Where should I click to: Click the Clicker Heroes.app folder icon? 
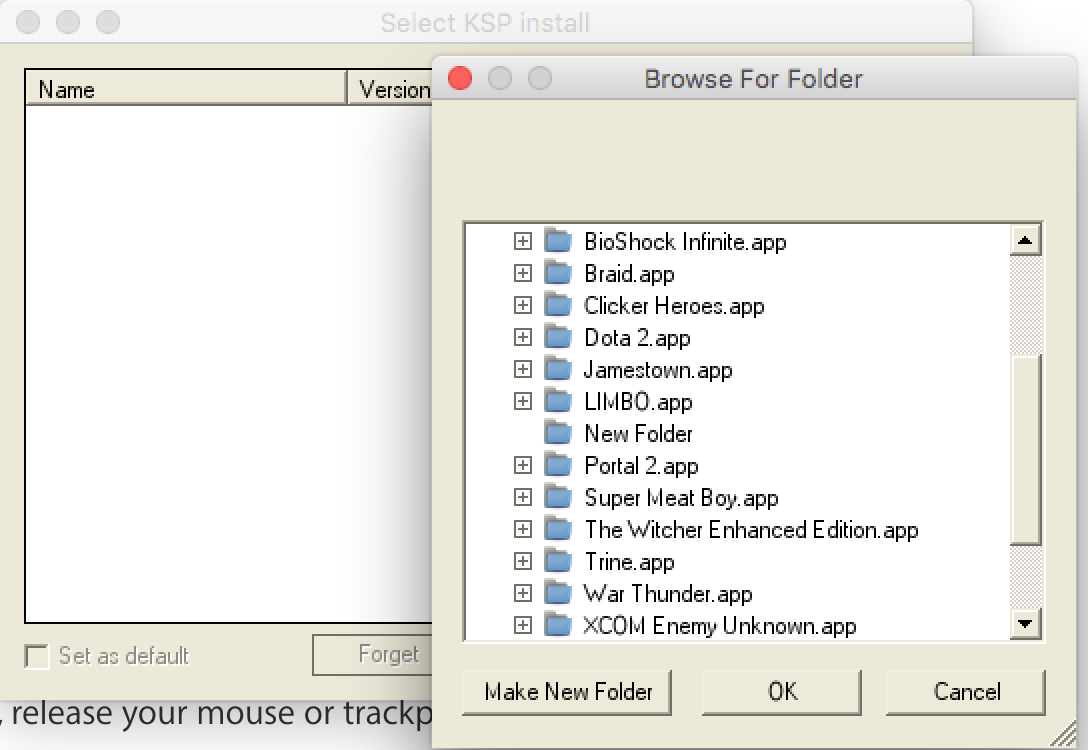(x=558, y=305)
